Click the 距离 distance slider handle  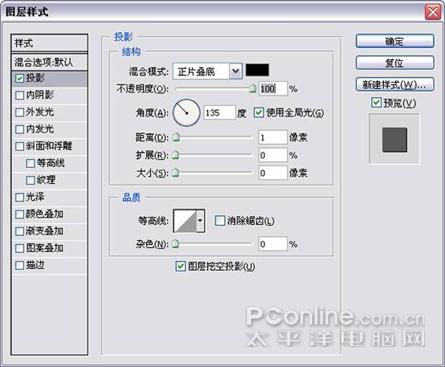[x=176, y=137]
